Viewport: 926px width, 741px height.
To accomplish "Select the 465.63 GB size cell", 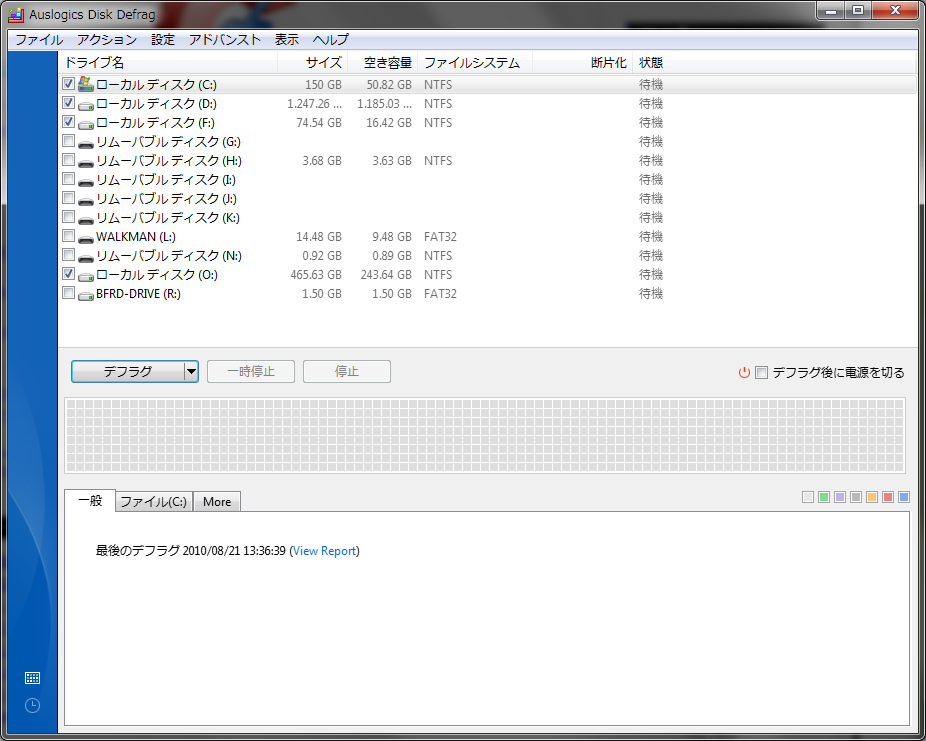I will 316,275.
